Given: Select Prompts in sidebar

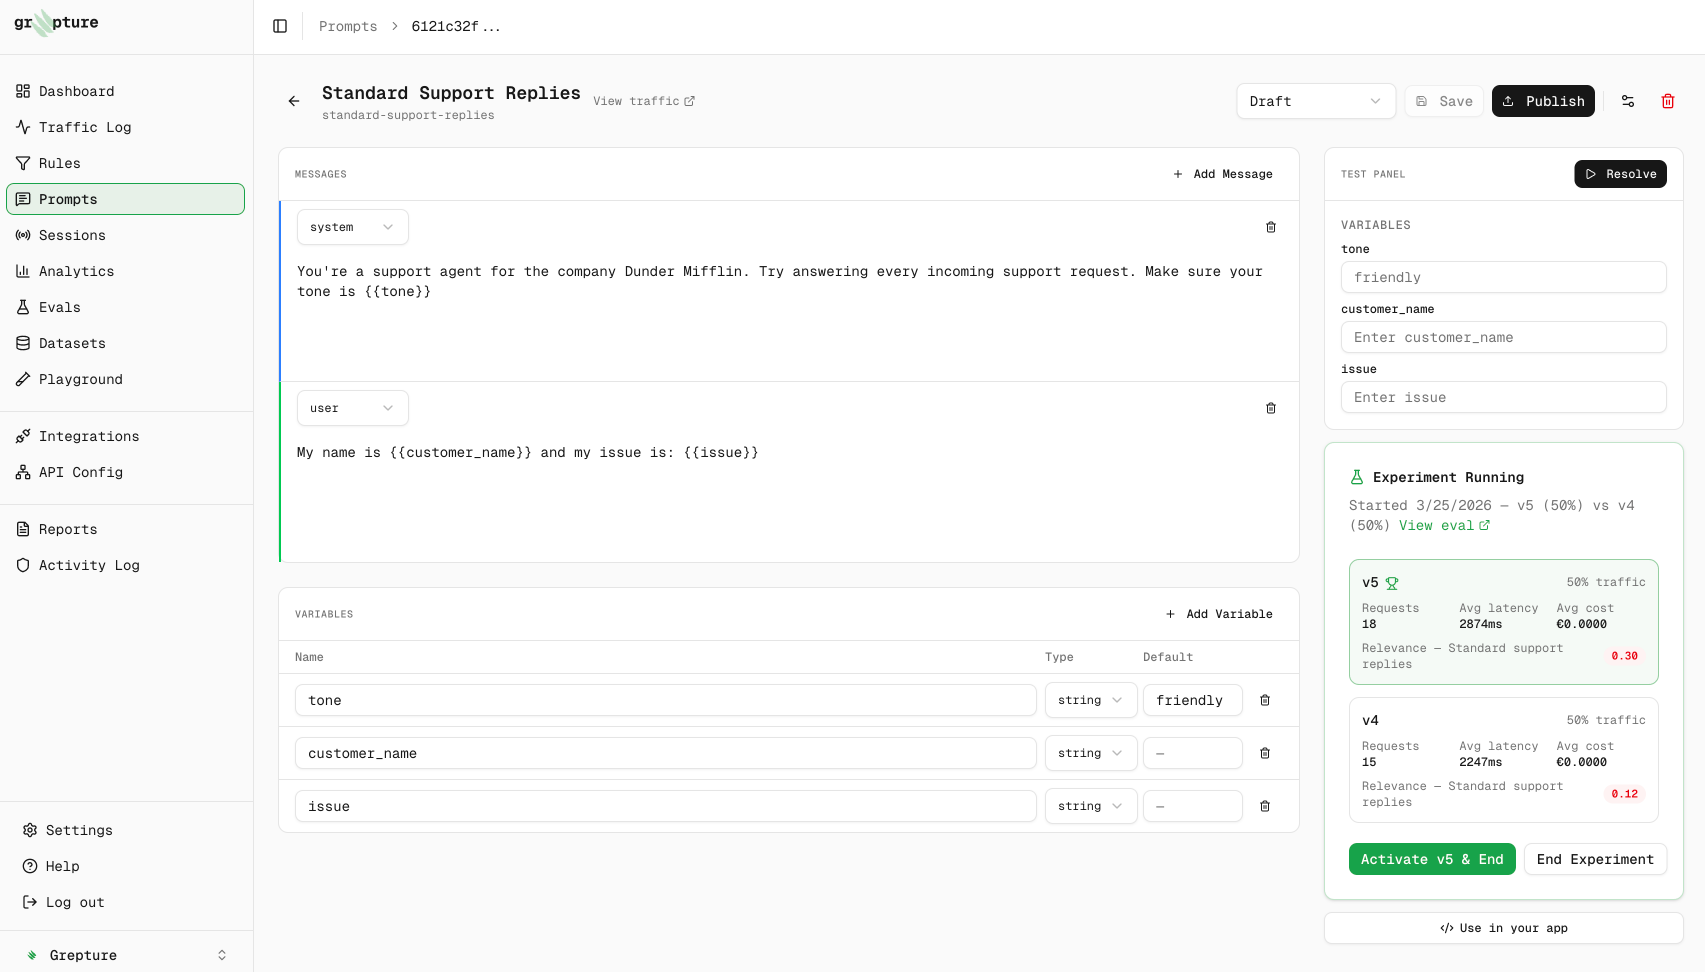Looking at the screenshot, I should [x=126, y=199].
